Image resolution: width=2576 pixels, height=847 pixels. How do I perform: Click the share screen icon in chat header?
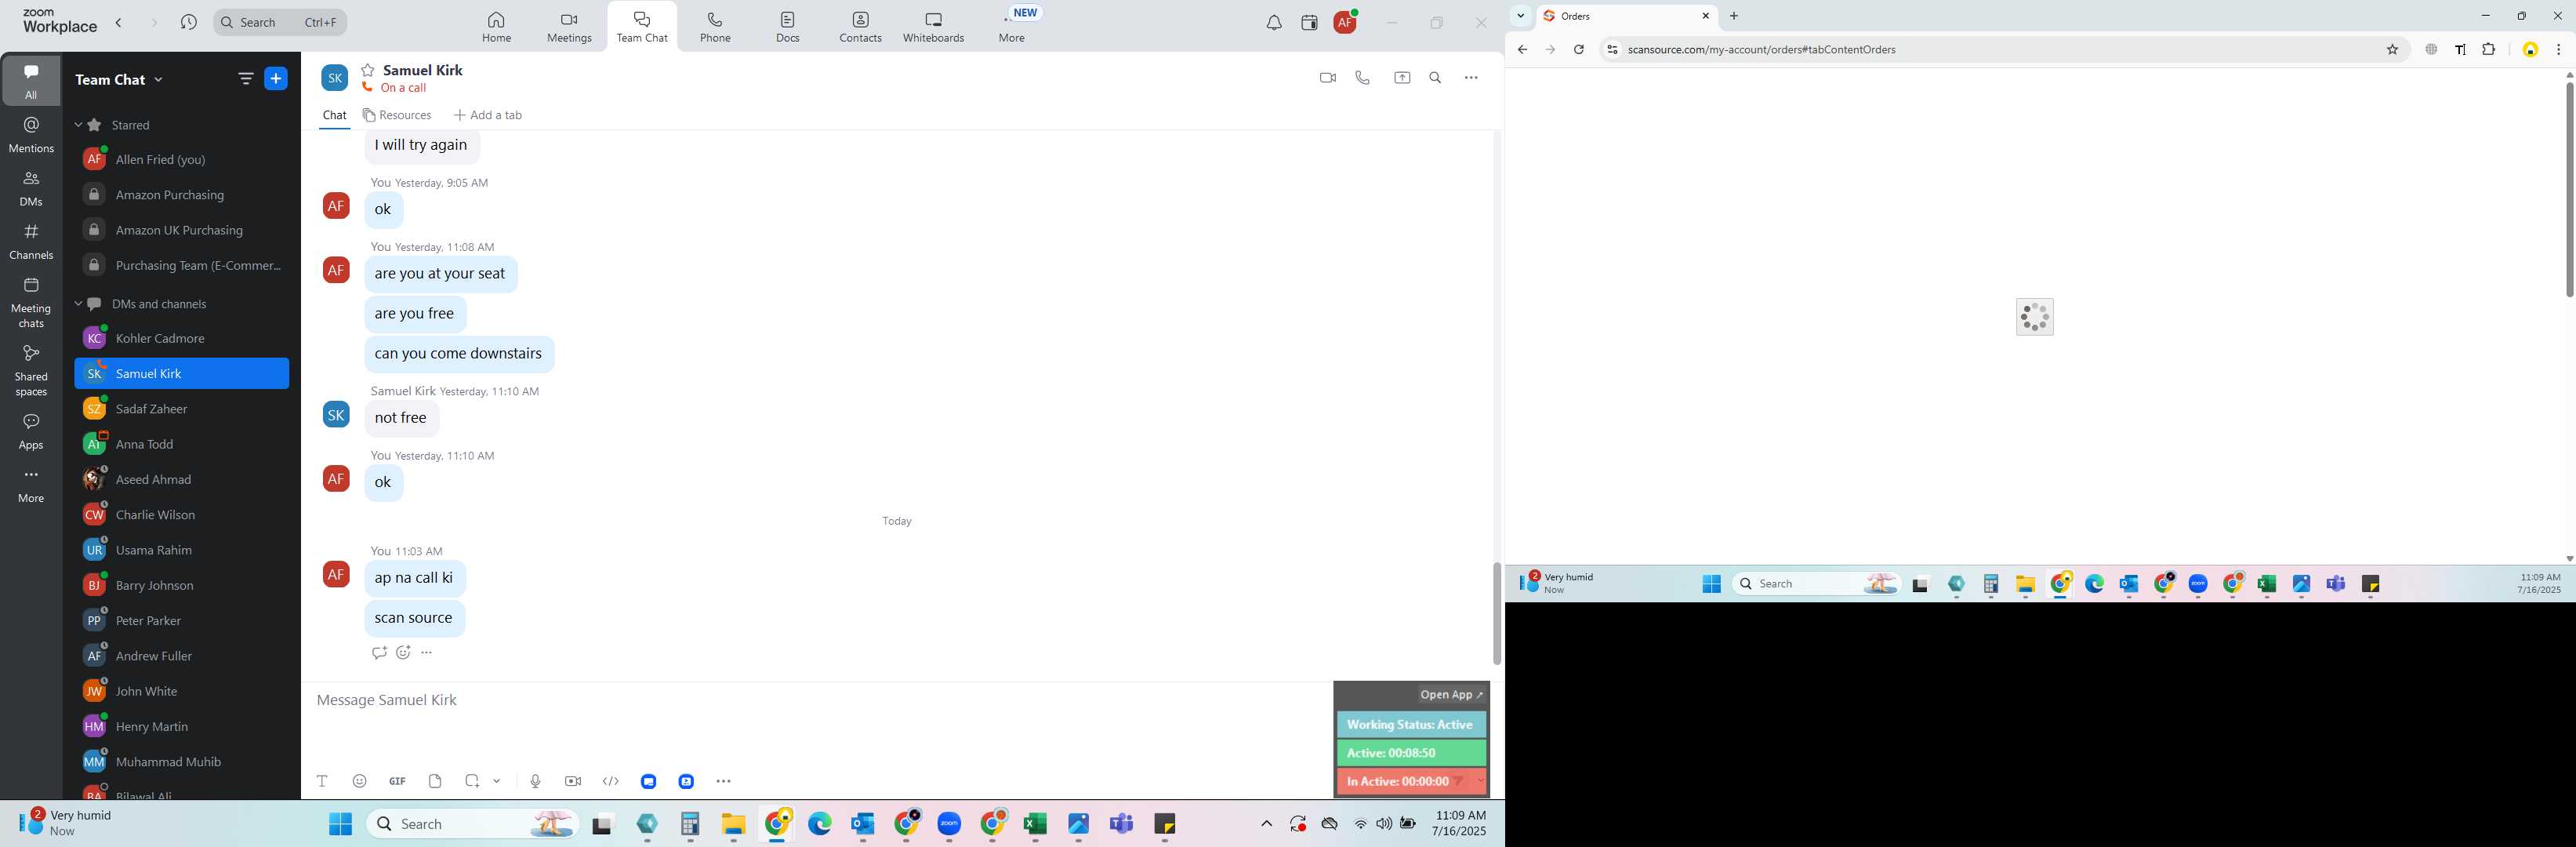tap(1402, 78)
